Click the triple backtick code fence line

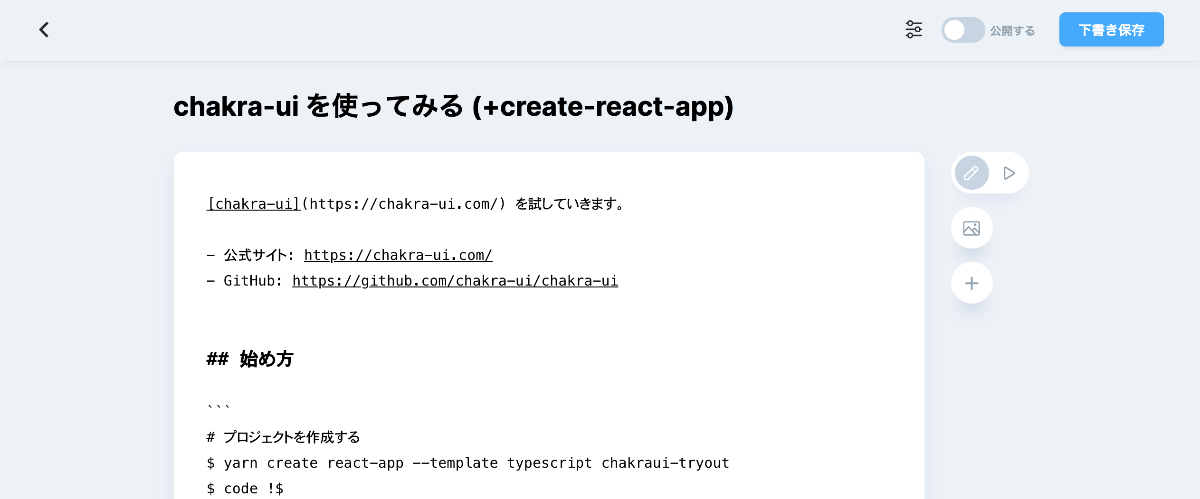[x=219, y=407]
